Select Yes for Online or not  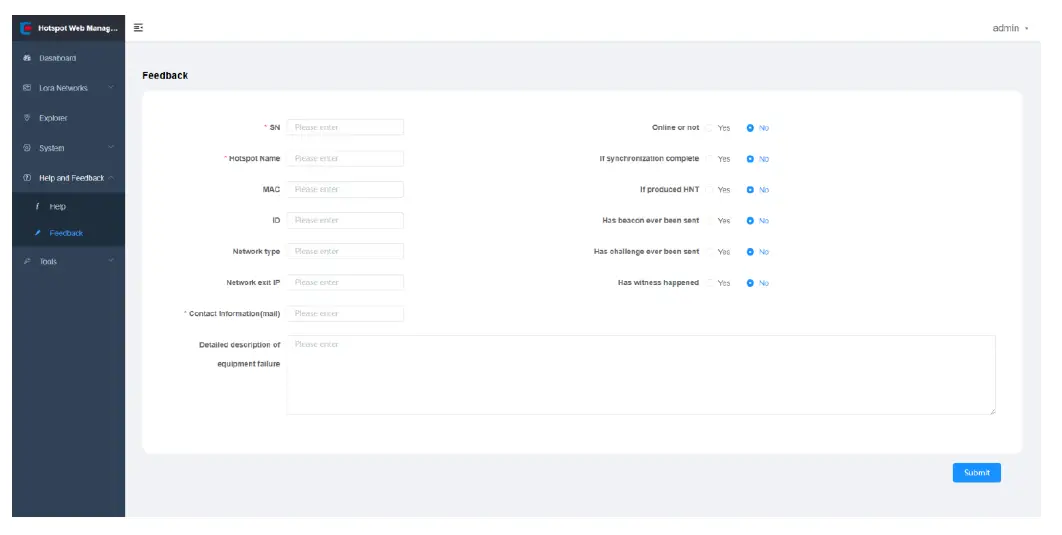[708, 128]
